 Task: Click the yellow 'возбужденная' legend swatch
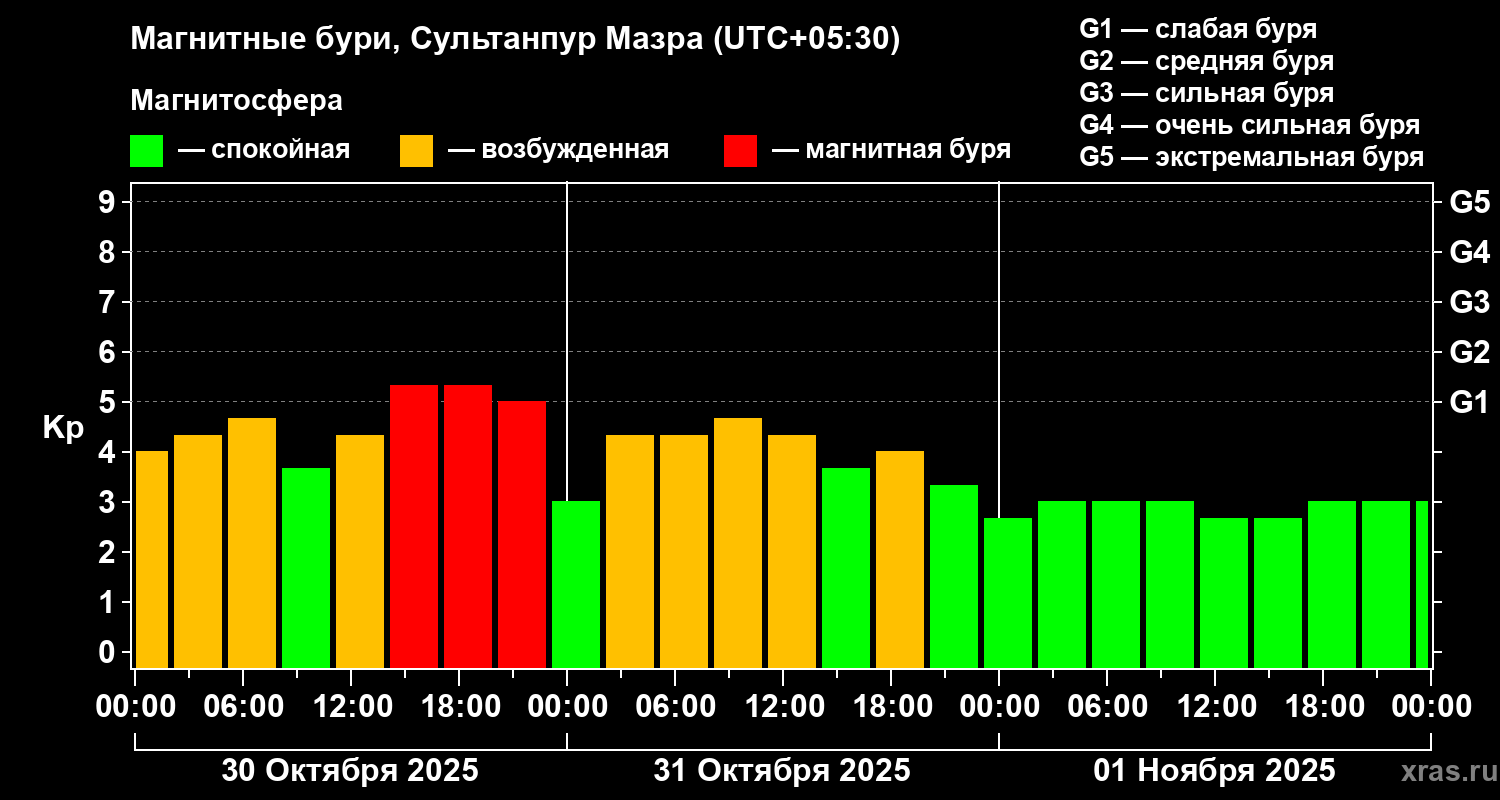pyautogui.click(x=416, y=150)
